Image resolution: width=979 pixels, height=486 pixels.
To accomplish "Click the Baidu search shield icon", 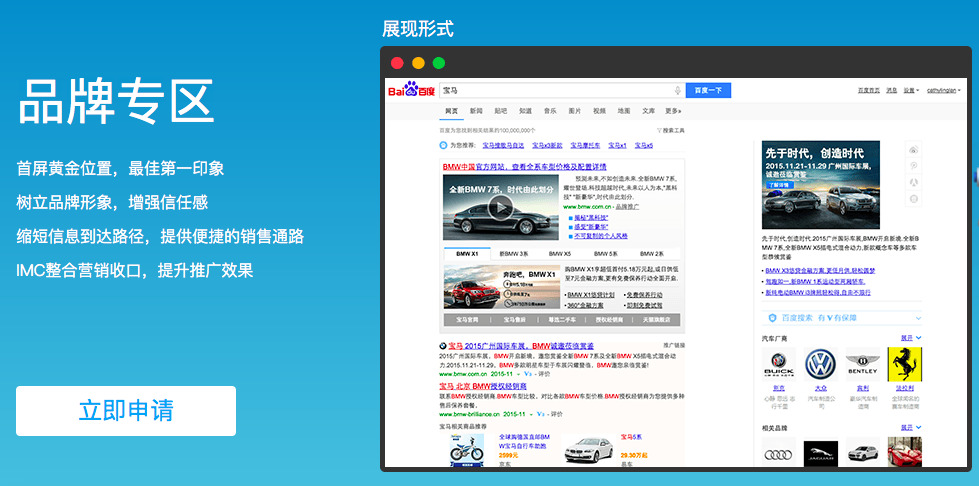I will (770, 317).
